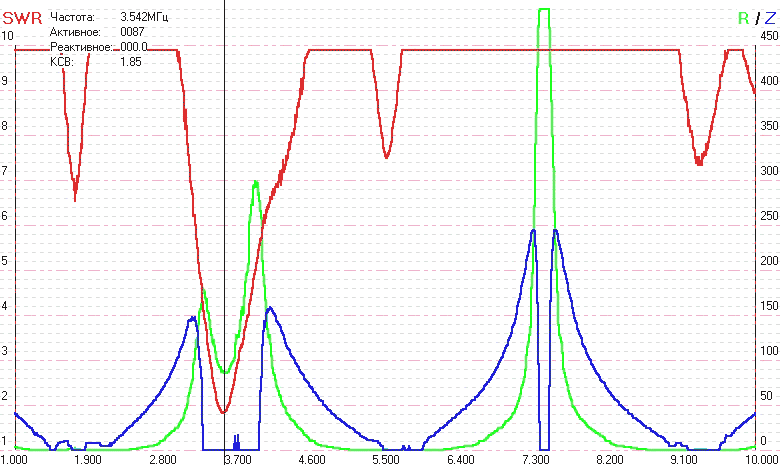The height and width of the screenshot is (465, 780).
Task: Click the 8.200 frequency axis tick
Action: coord(610,459)
